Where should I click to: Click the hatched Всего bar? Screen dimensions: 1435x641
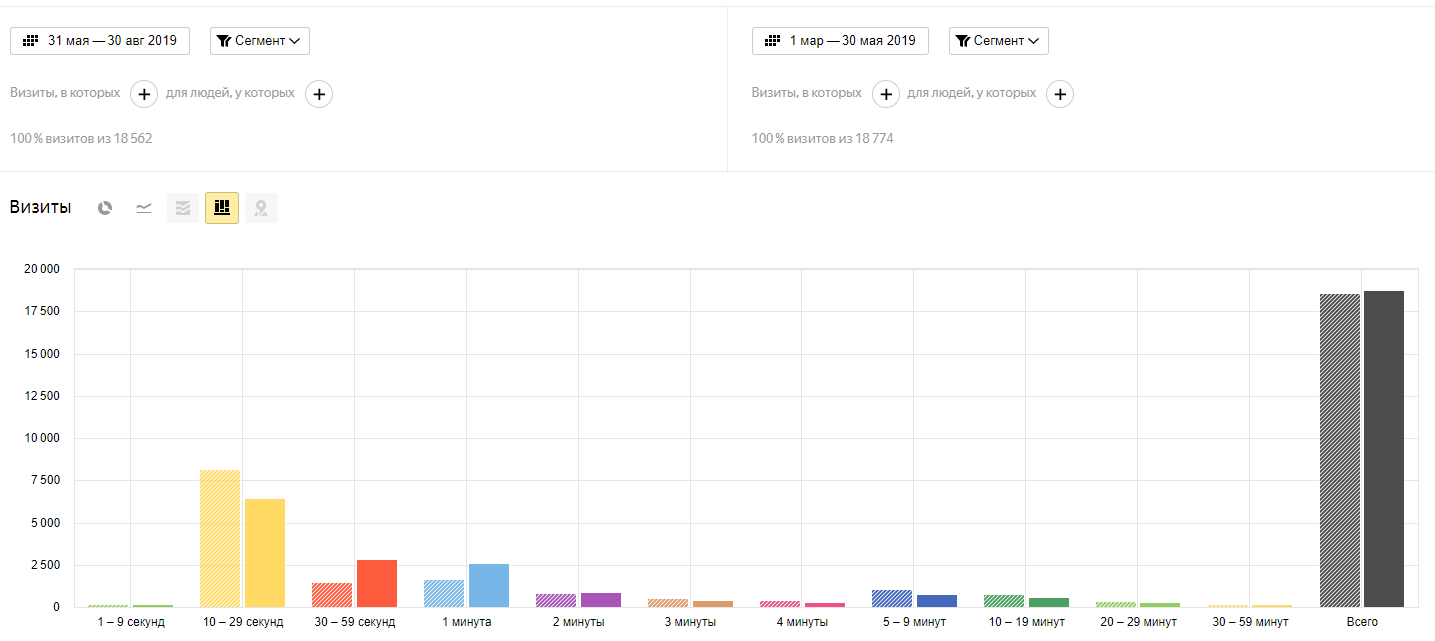point(1340,450)
